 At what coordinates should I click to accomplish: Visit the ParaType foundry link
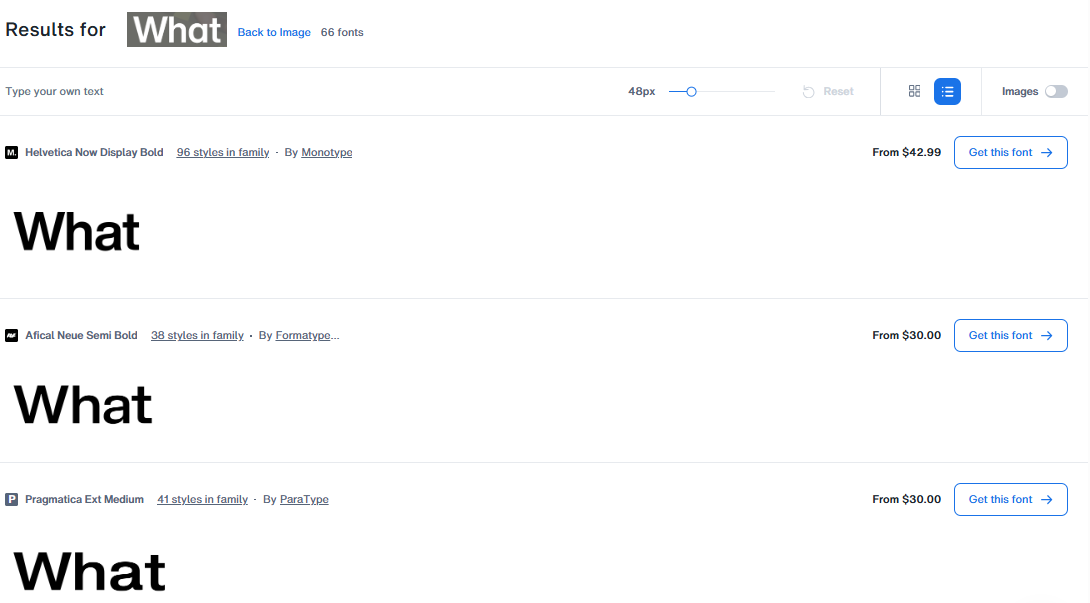click(x=304, y=499)
